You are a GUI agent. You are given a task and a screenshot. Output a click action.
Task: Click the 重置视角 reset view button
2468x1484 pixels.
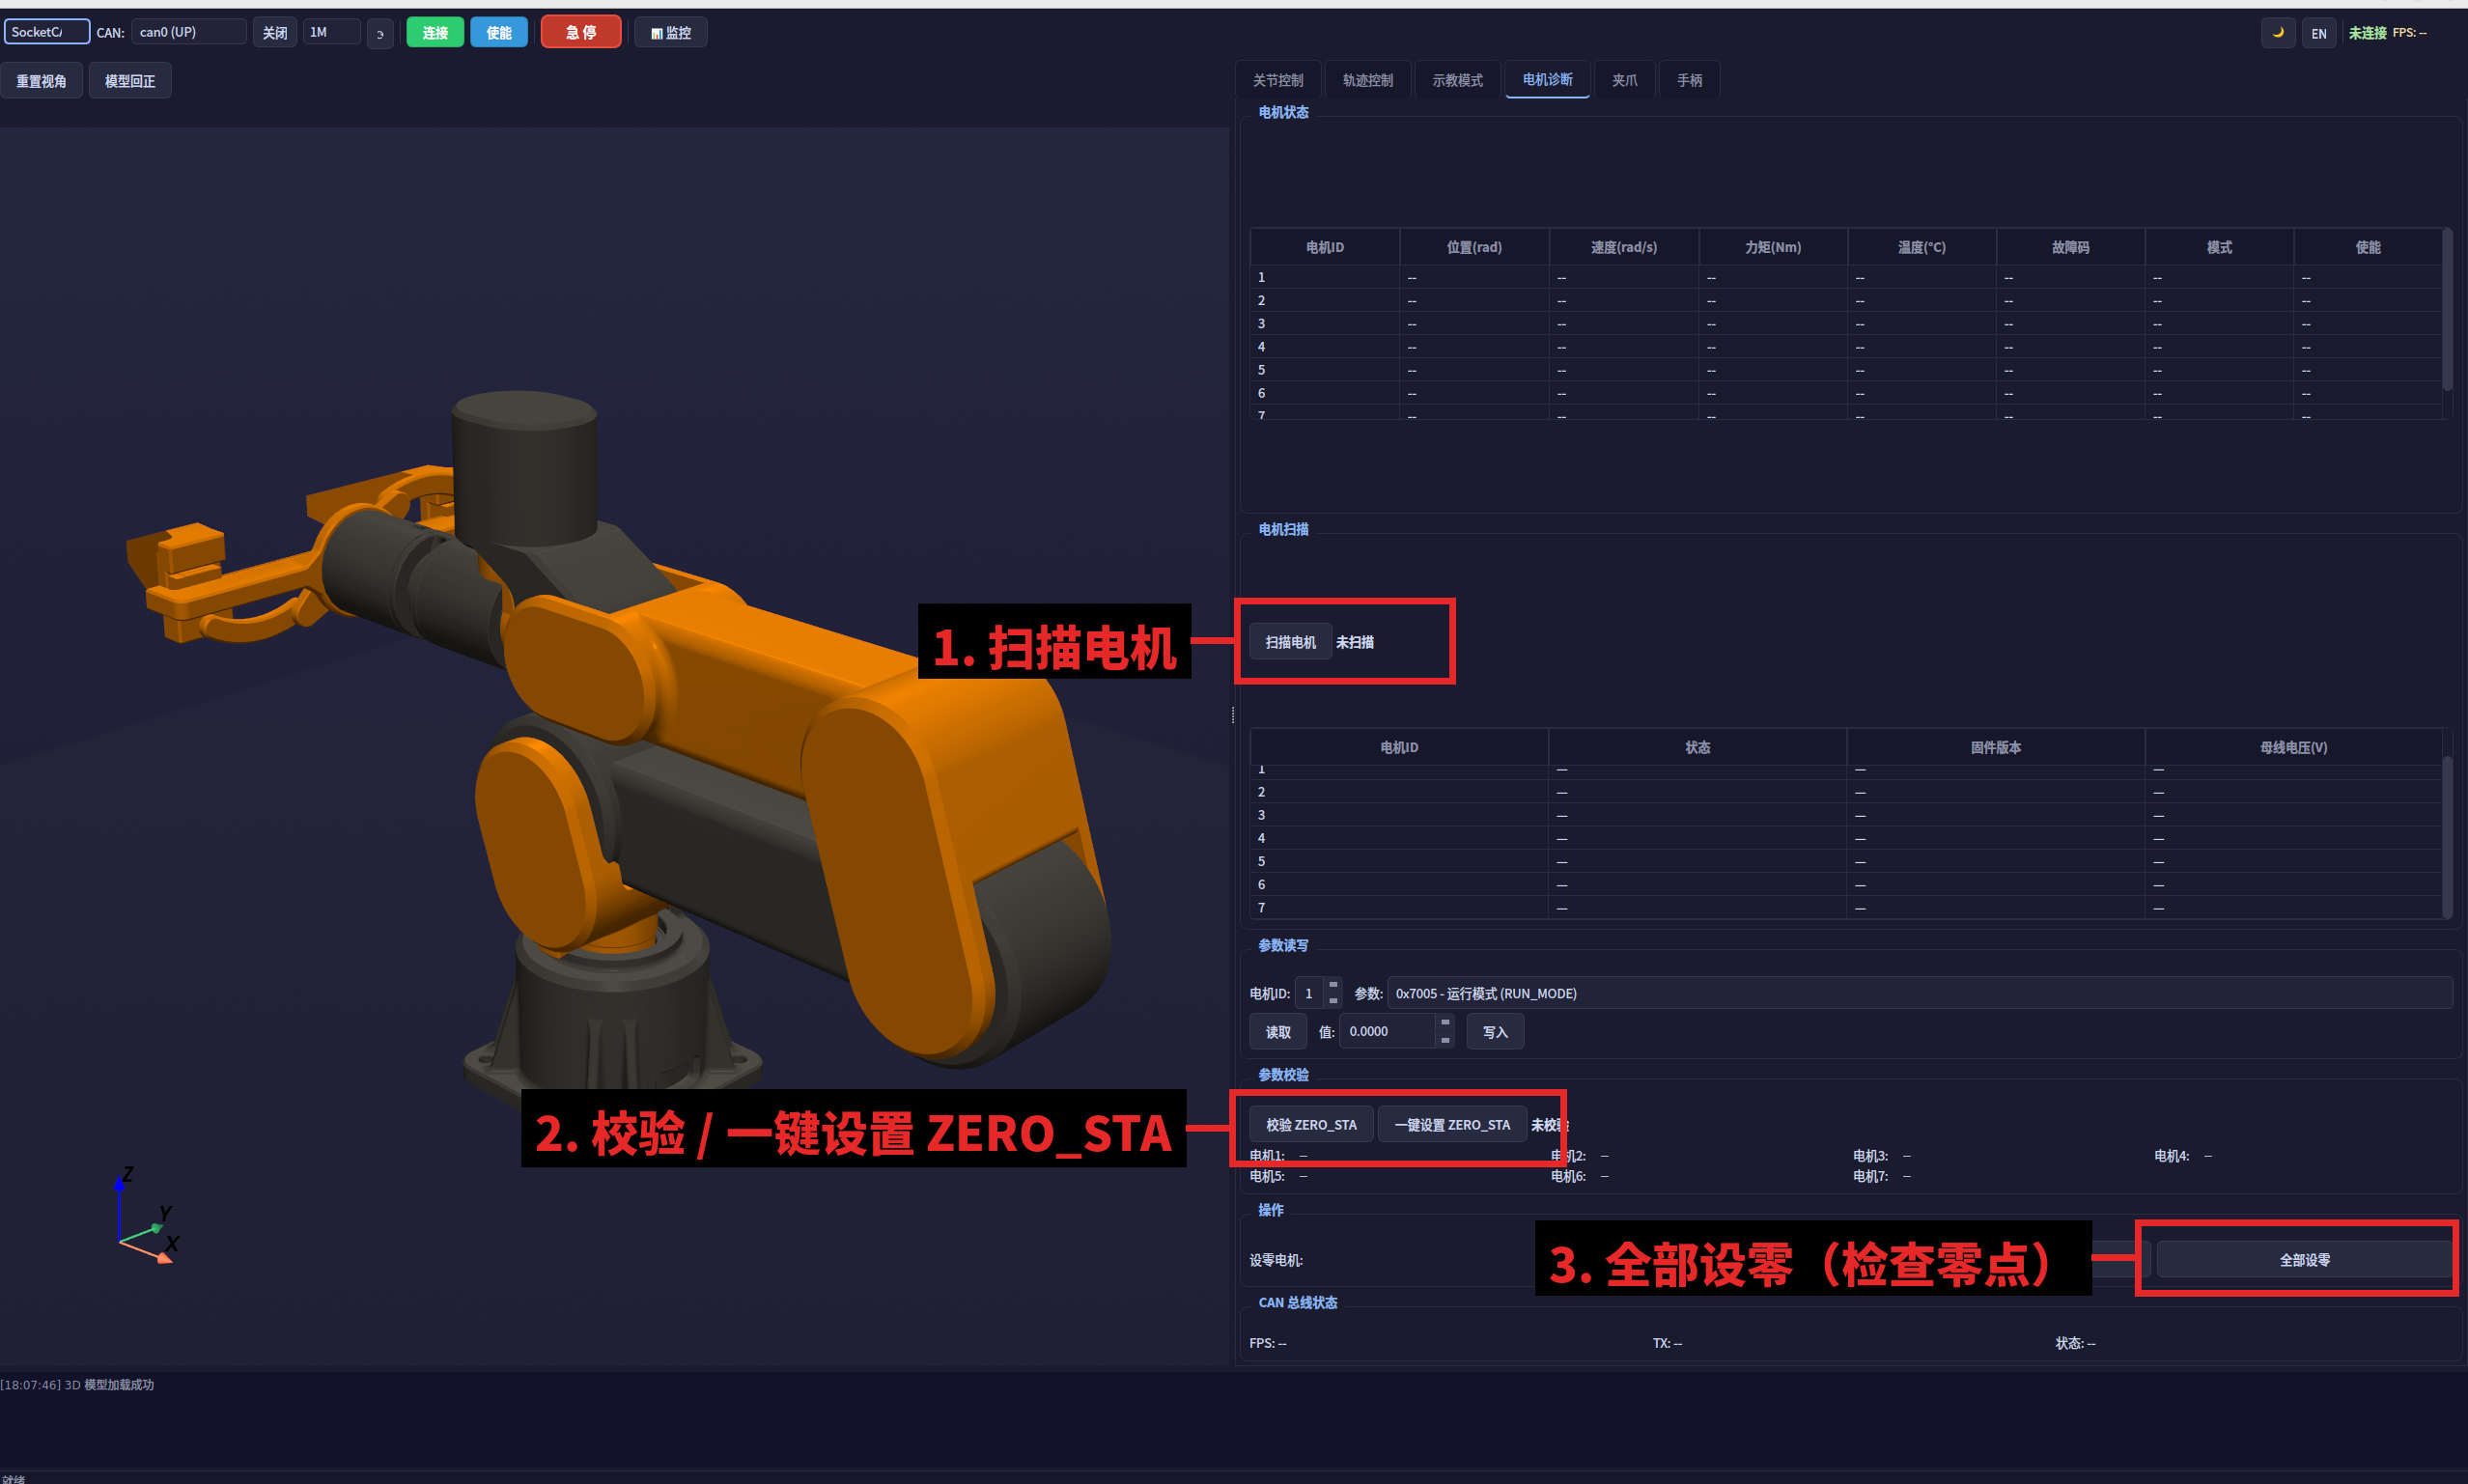(x=41, y=81)
